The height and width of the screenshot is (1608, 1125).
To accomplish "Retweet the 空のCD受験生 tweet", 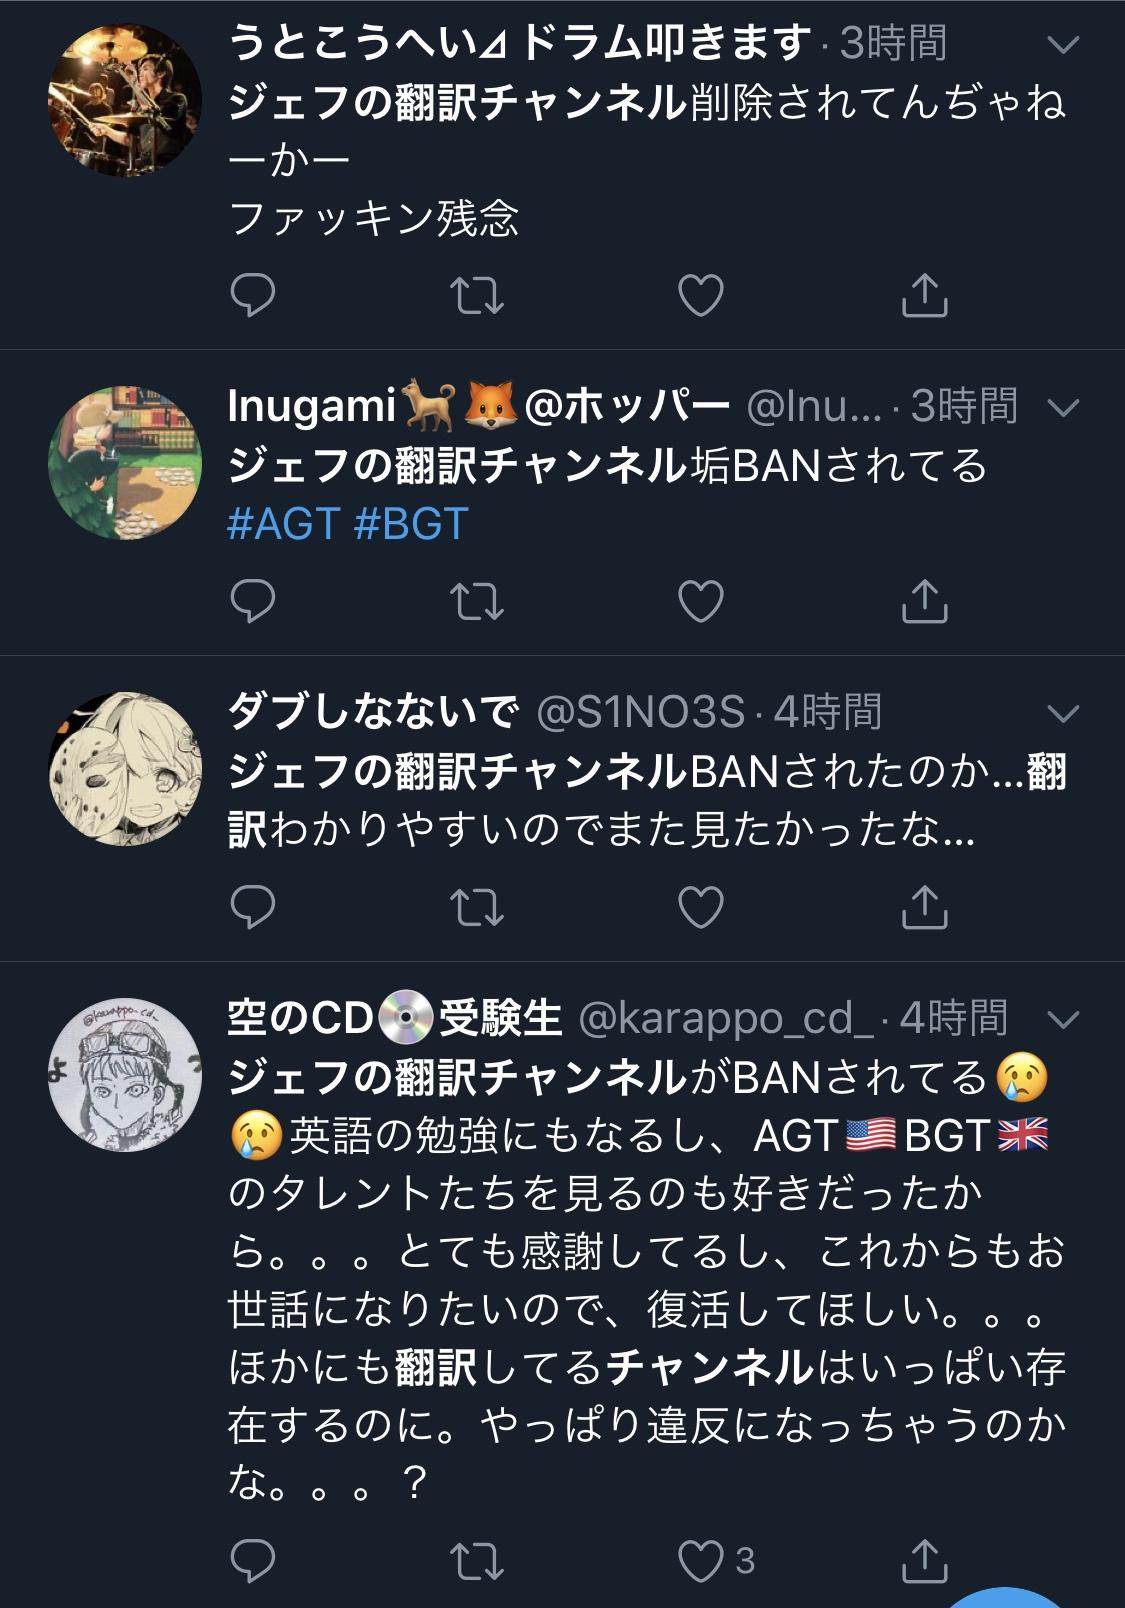I will [476, 1561].
